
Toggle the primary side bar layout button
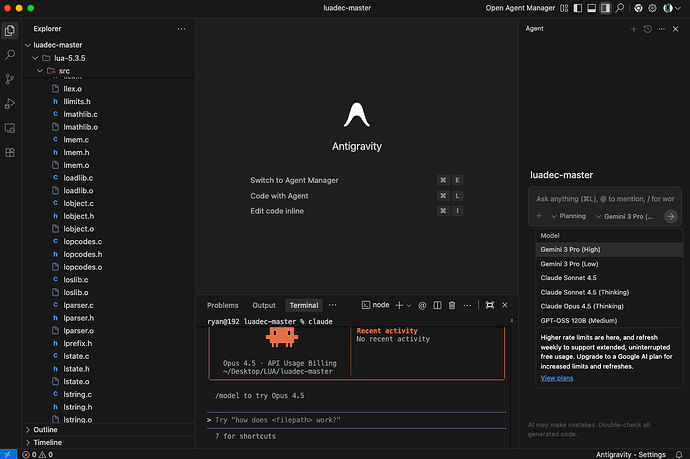578,8
